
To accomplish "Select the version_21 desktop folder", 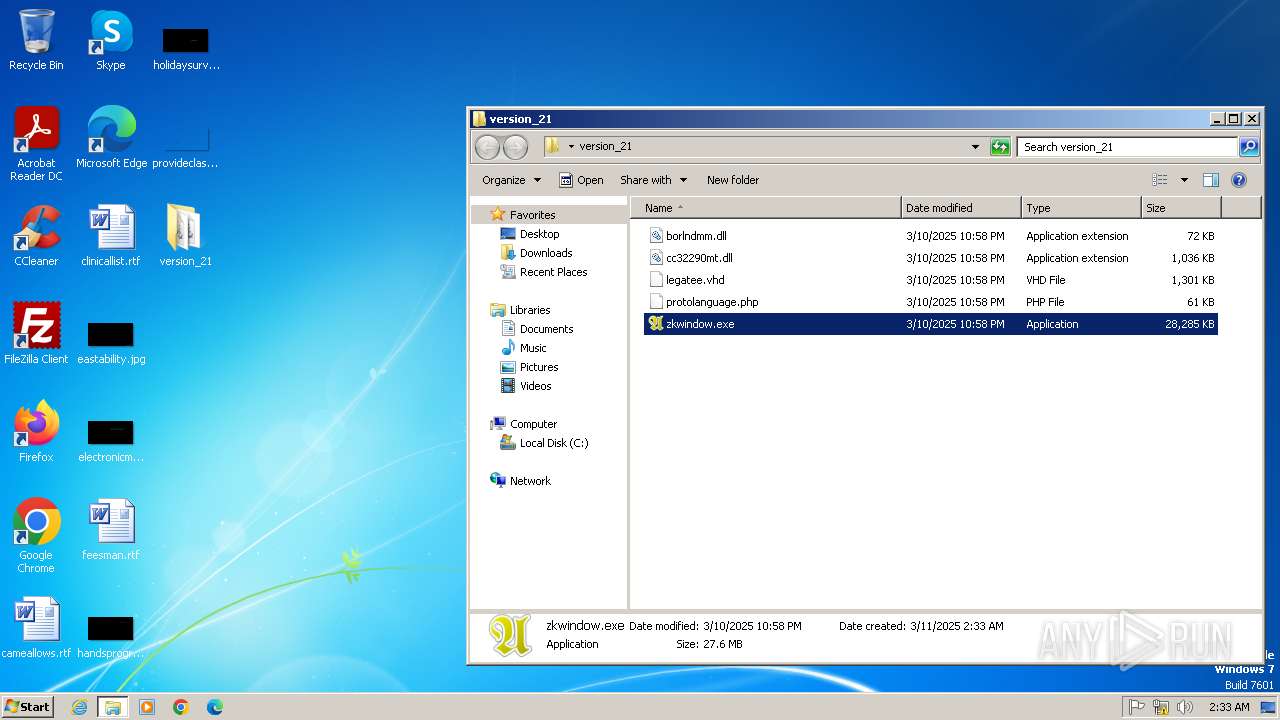I will (185, 236).
